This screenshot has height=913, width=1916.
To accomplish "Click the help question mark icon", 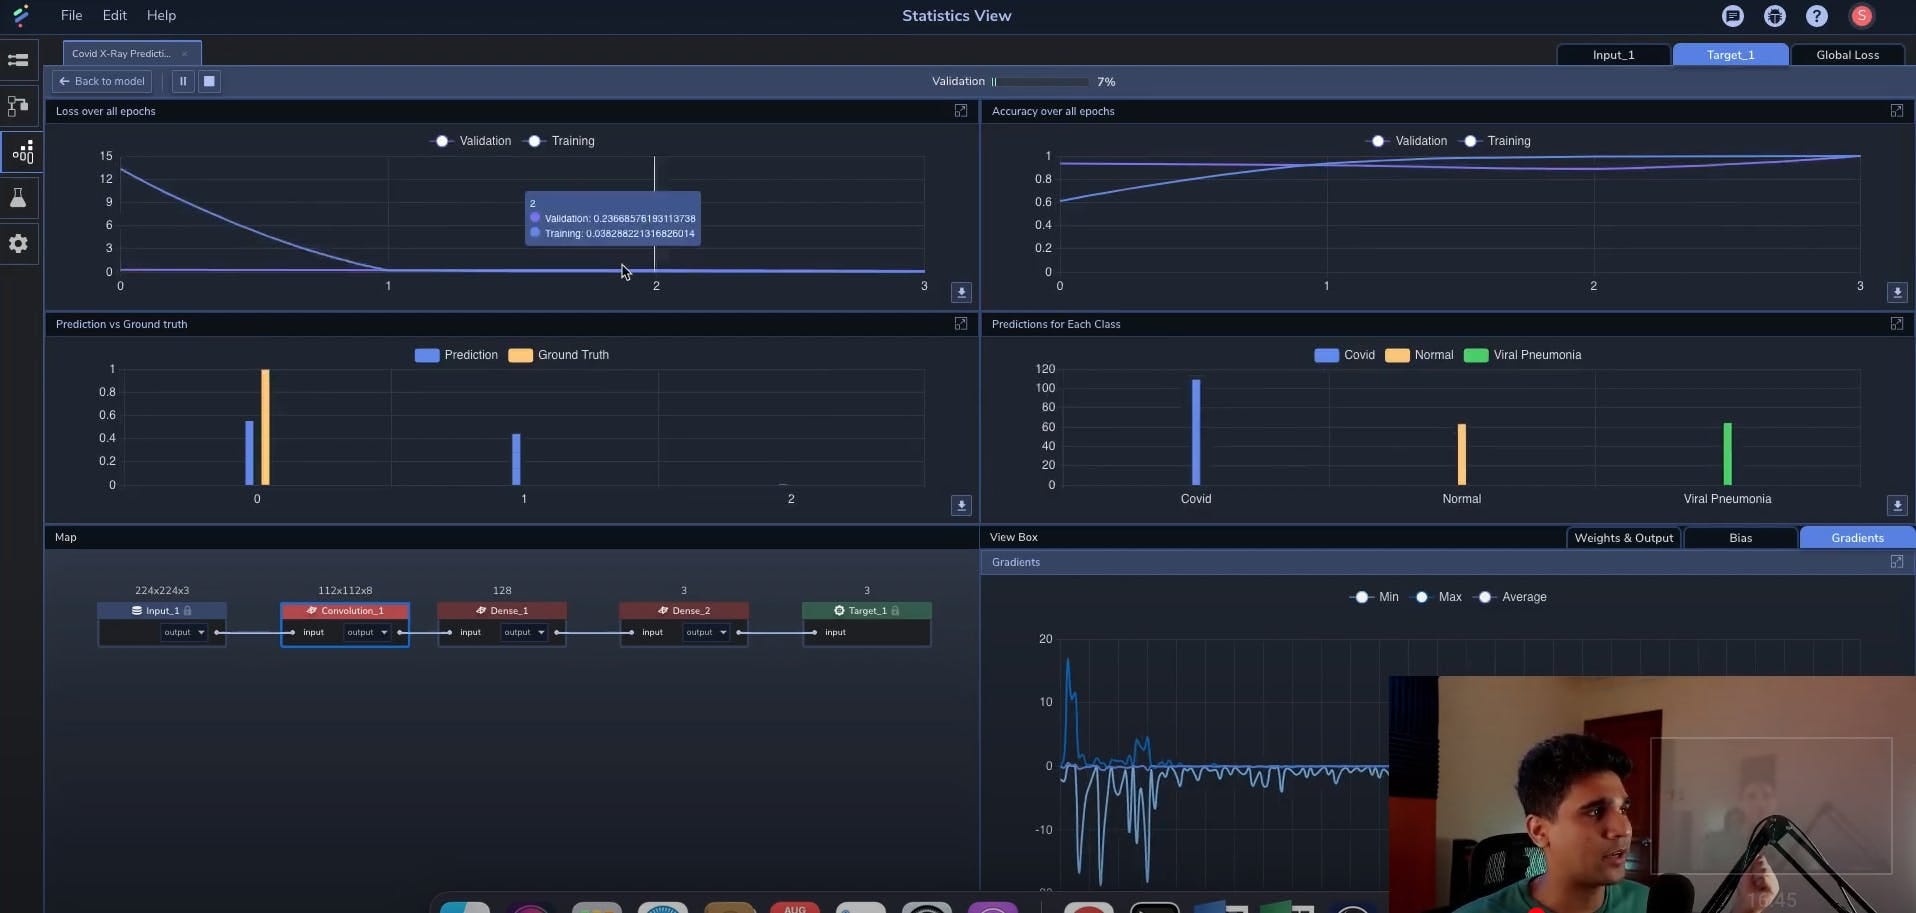I will (x=1817, y=16).
